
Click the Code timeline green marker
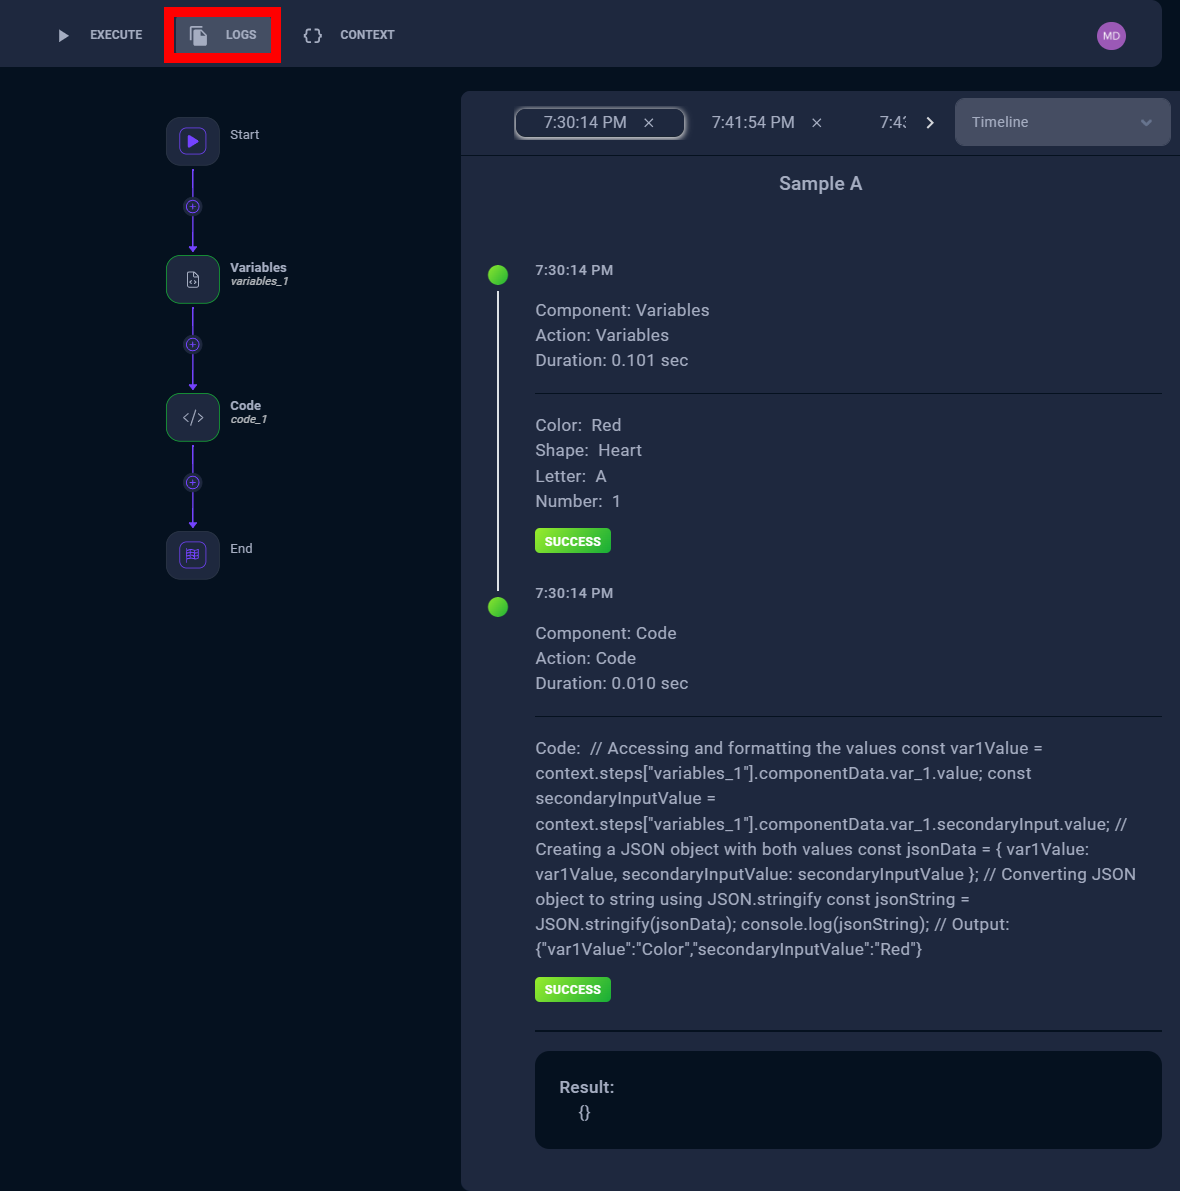(x=498, y=607)
